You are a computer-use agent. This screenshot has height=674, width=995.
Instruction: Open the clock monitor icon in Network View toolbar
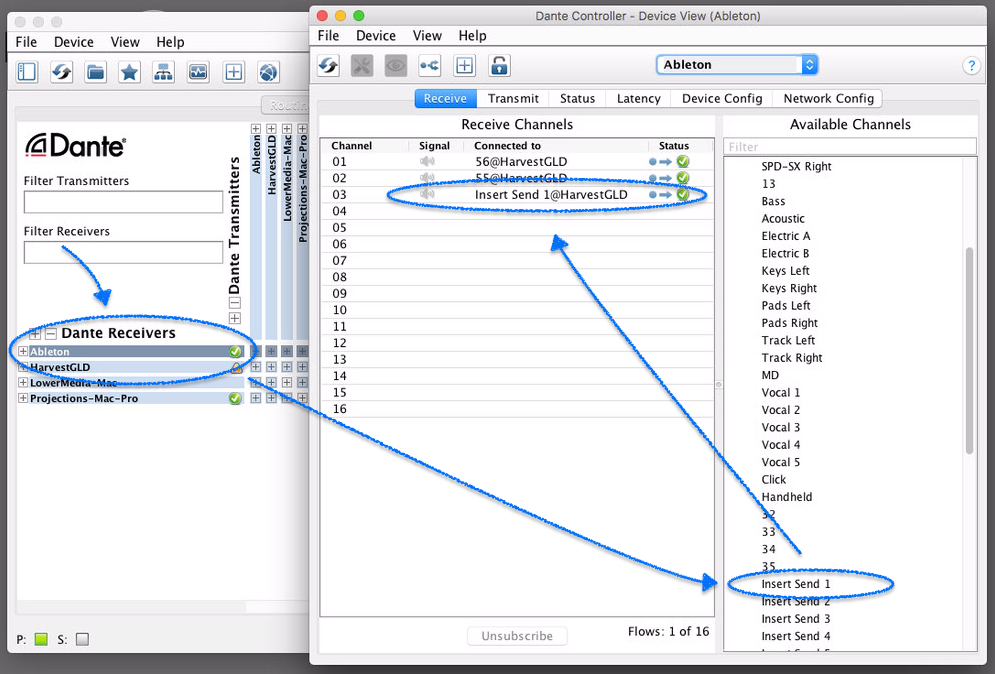click(198, 72)
